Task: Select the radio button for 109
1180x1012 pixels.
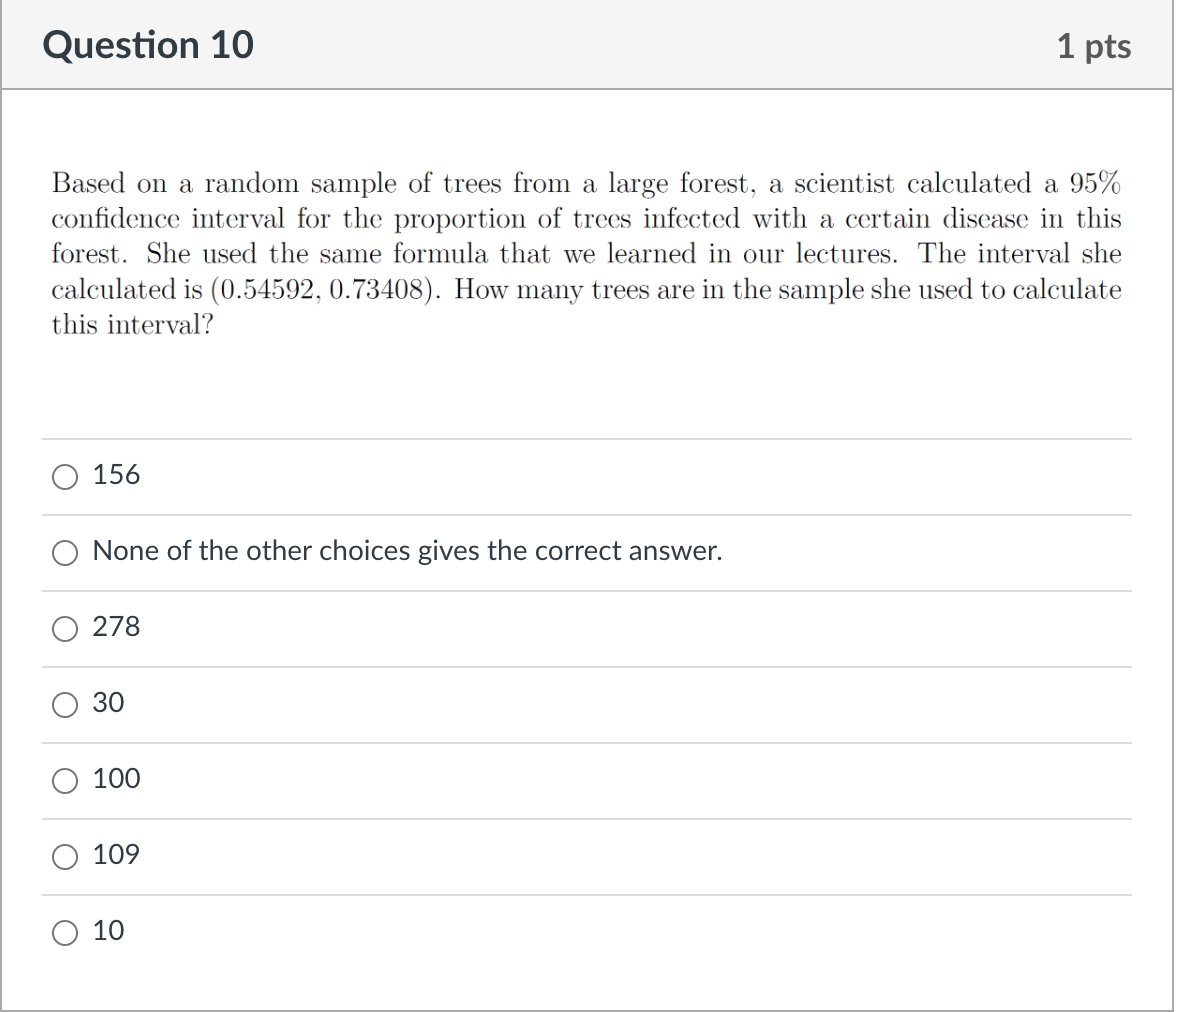Action: point(65,856)
